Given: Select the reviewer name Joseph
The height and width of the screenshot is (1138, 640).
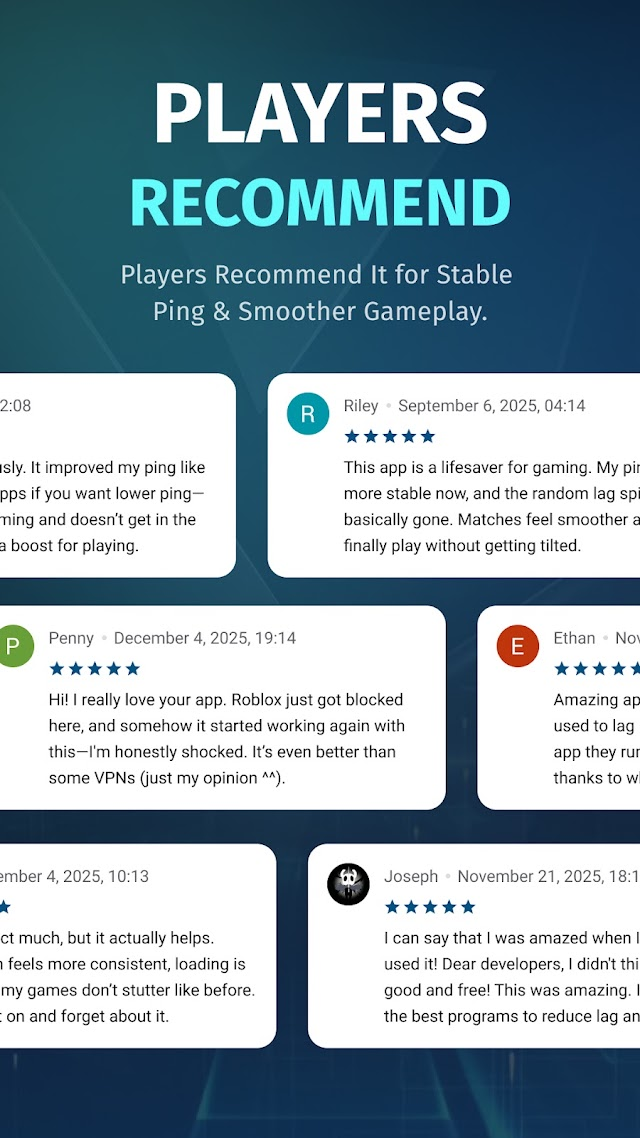Looking at the screenshot, I should (x=411, y=876).
